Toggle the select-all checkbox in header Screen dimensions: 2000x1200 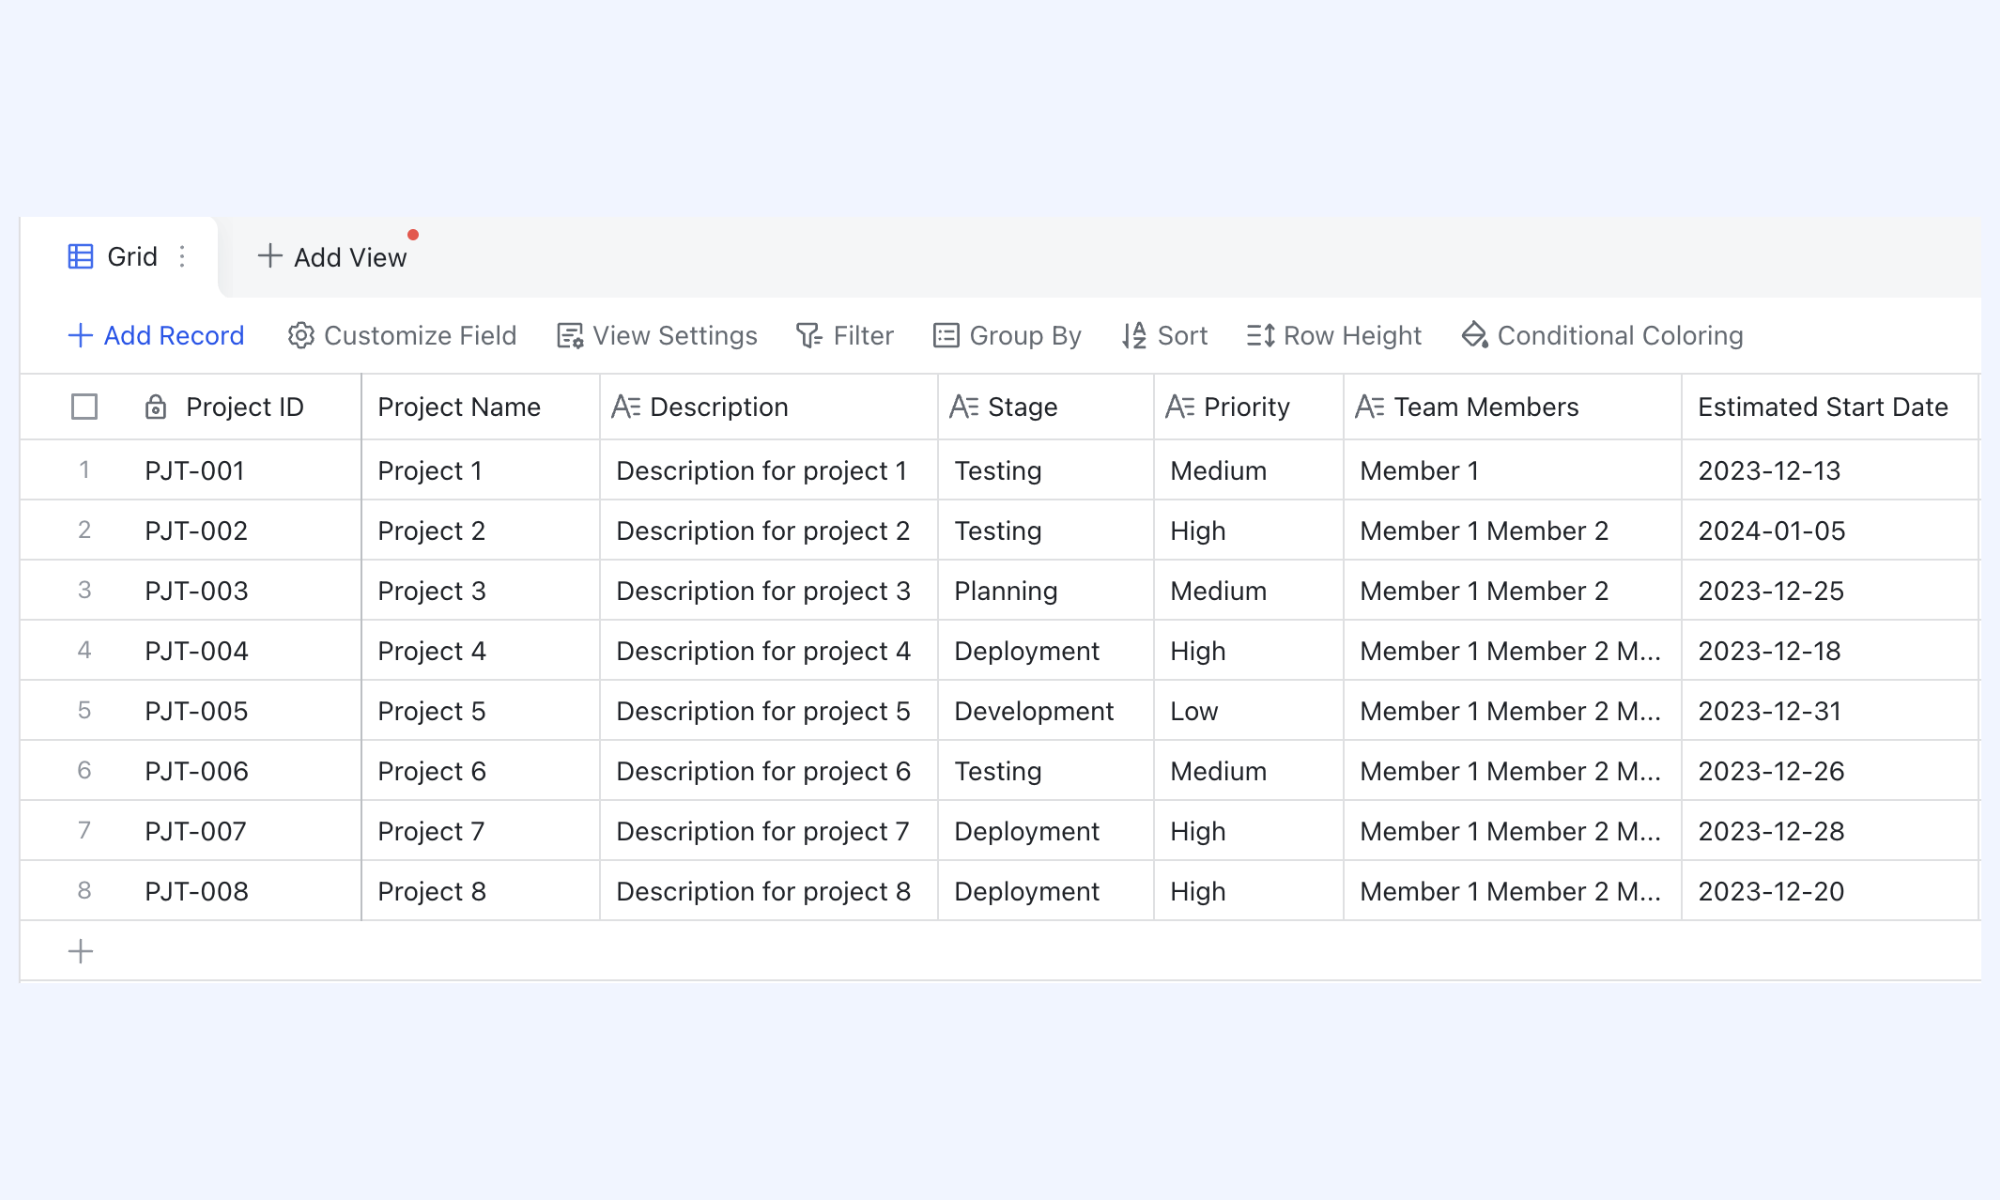pyautogui.click(x=84, y=407)
